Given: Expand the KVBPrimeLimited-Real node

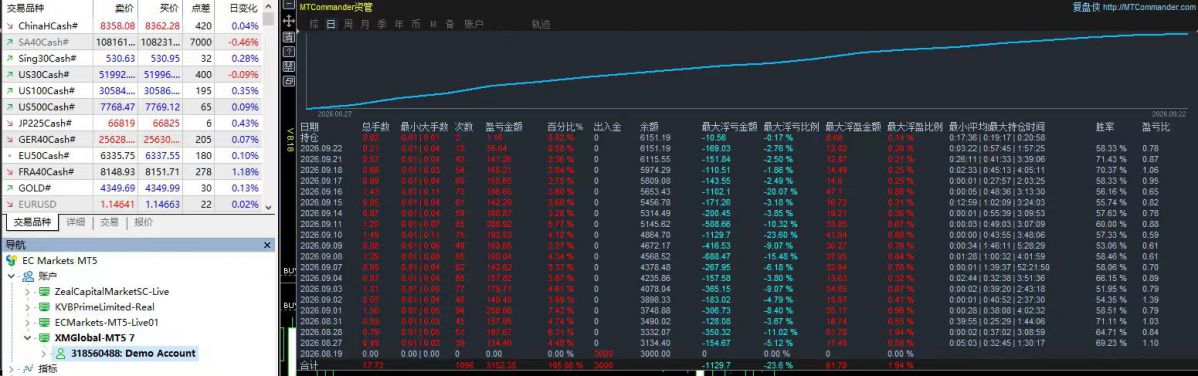Looking at the screenshot, I should [28, 306].
